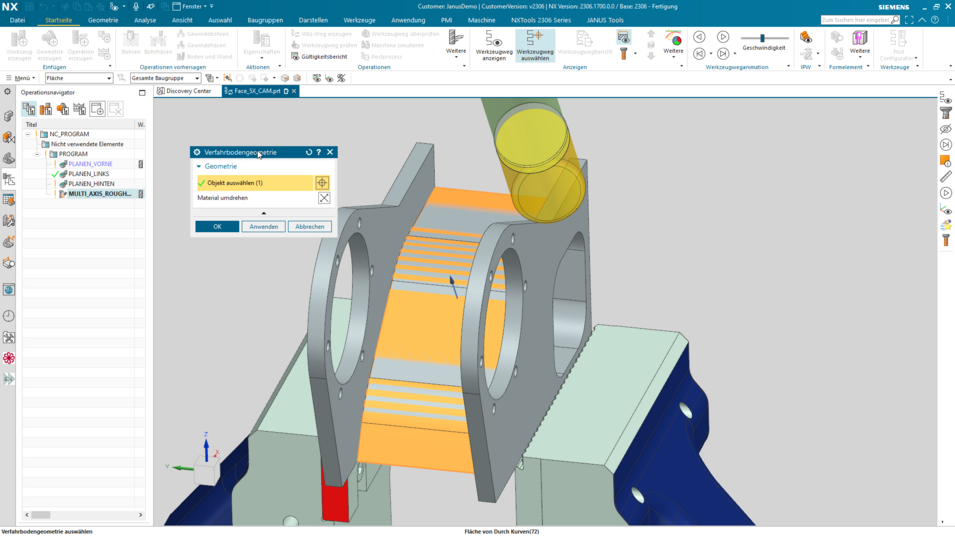955x537 pixels.
Task: Switch to Geometrie ribbon tab
Action: click(103, 20)
